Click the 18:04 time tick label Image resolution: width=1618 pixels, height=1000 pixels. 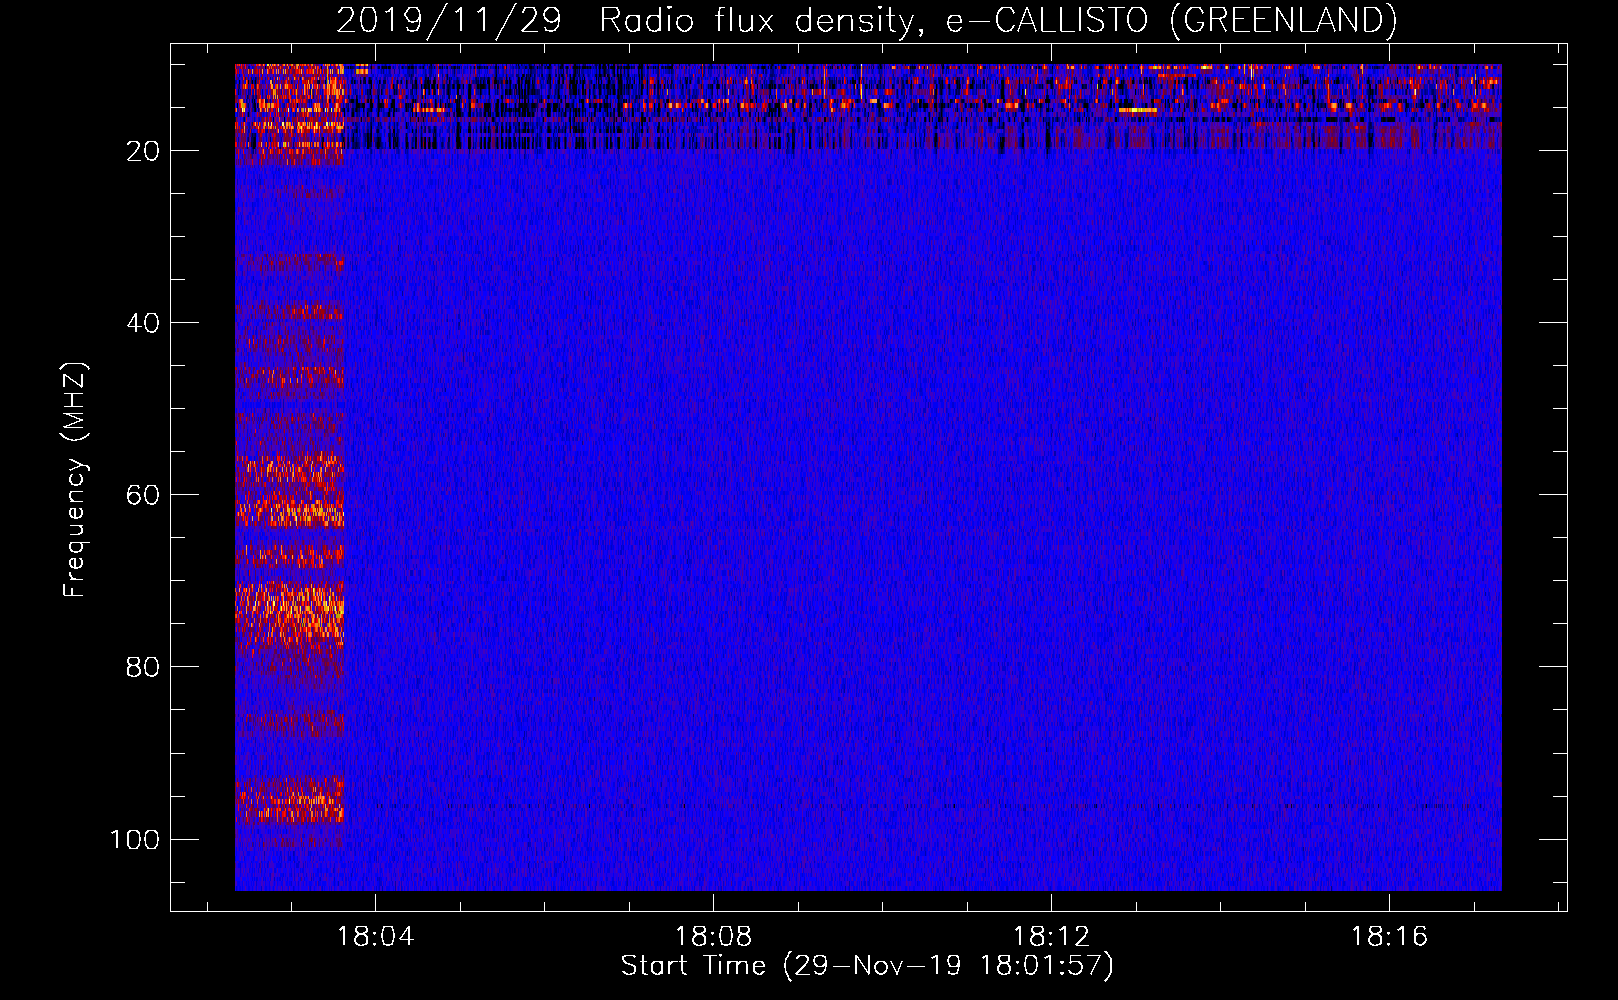[x=375, y=936]
